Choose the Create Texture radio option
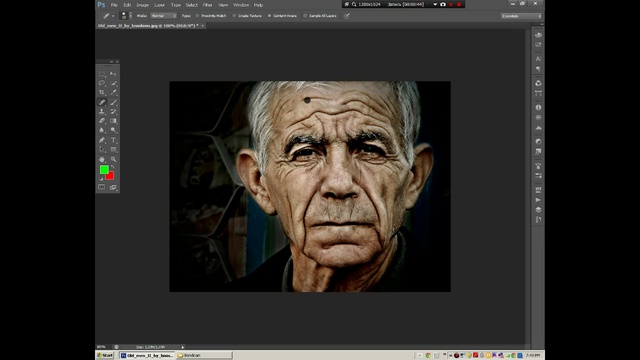 pos(247,16)
